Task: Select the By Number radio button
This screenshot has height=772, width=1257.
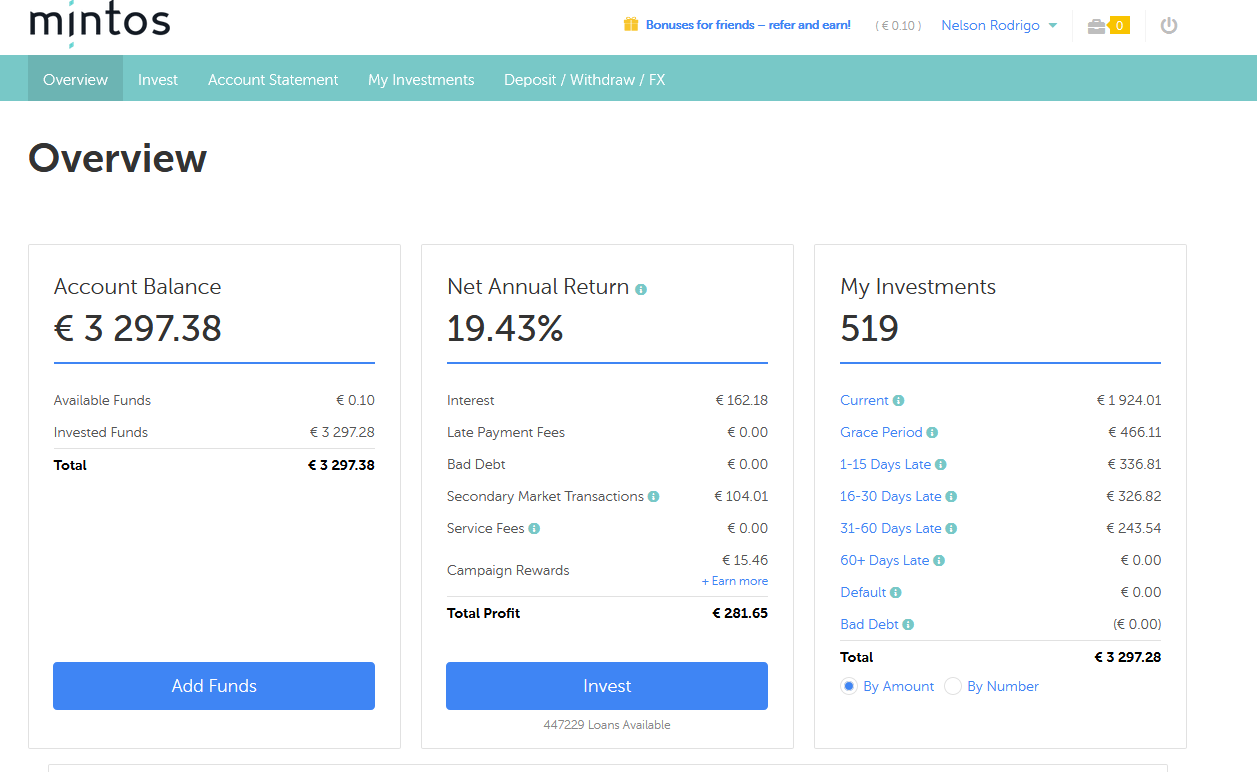Action: coord(953,686)
